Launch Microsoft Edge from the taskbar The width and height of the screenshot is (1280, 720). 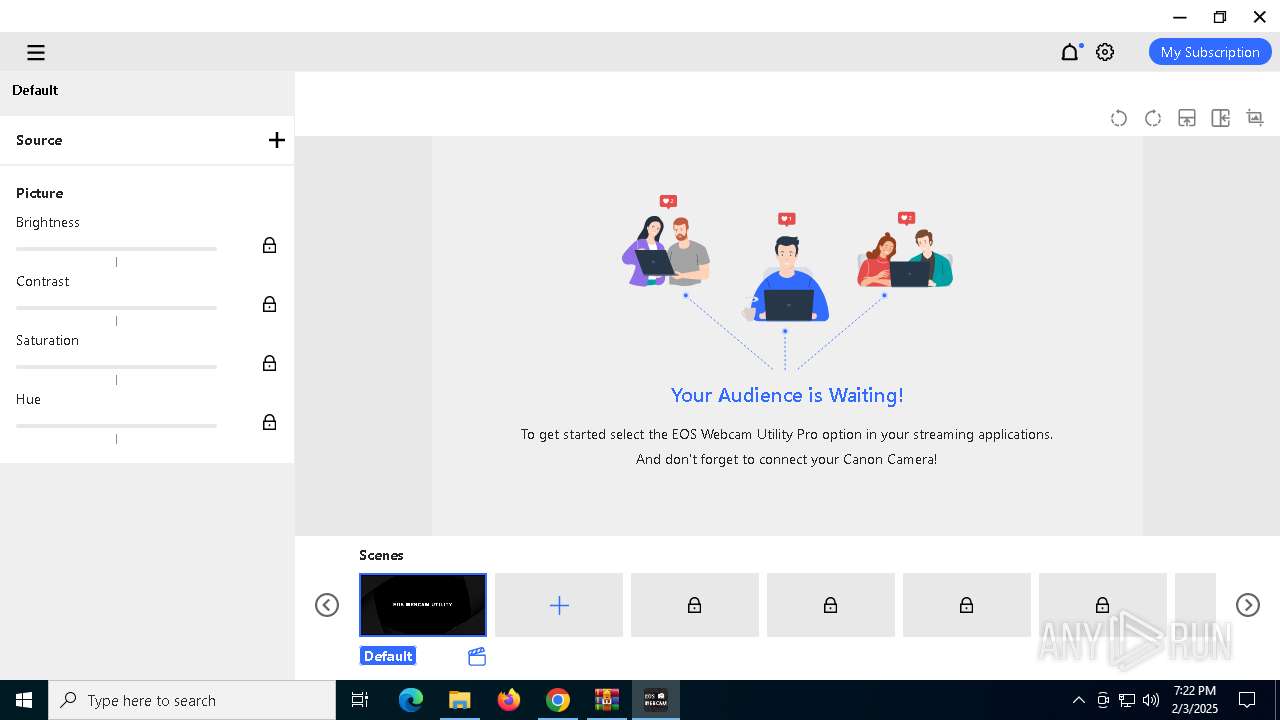411,700
